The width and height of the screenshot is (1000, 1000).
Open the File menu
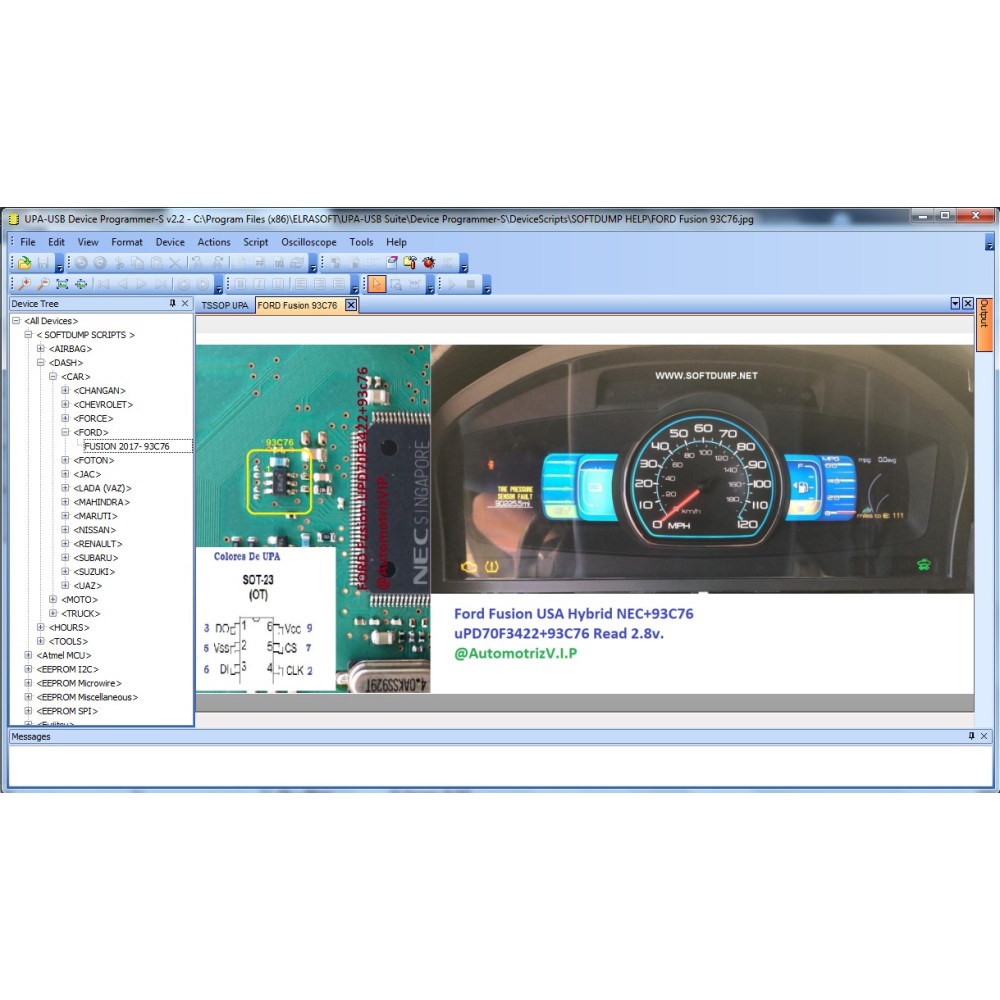point(28,242)
